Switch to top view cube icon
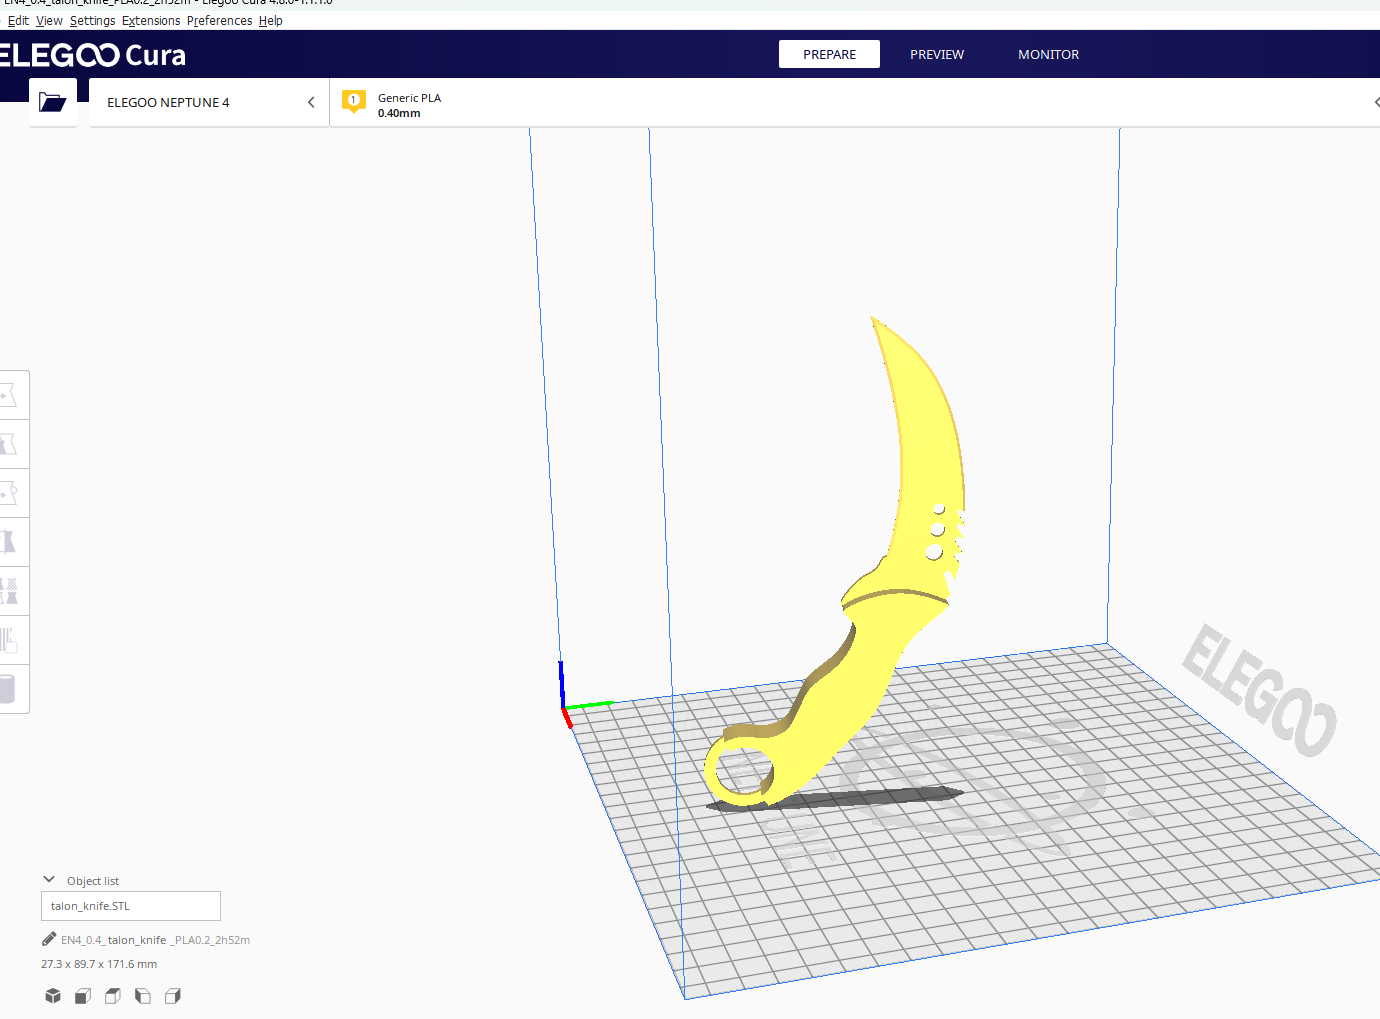The width and height of the screenshot is (1380, 1019). pos(113,996)
